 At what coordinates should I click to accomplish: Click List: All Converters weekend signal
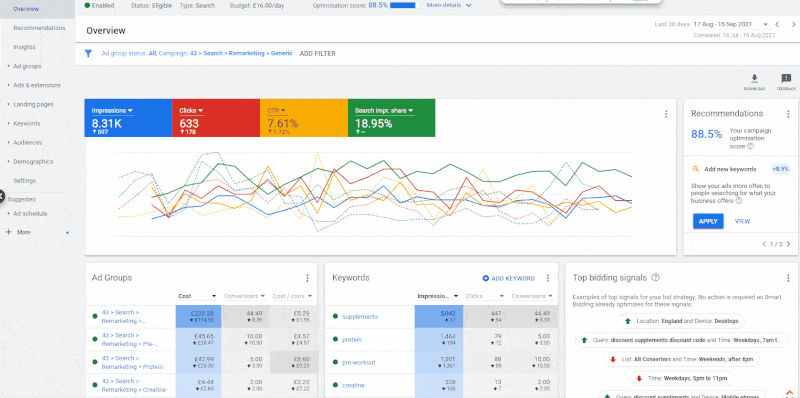pos(681,360)
